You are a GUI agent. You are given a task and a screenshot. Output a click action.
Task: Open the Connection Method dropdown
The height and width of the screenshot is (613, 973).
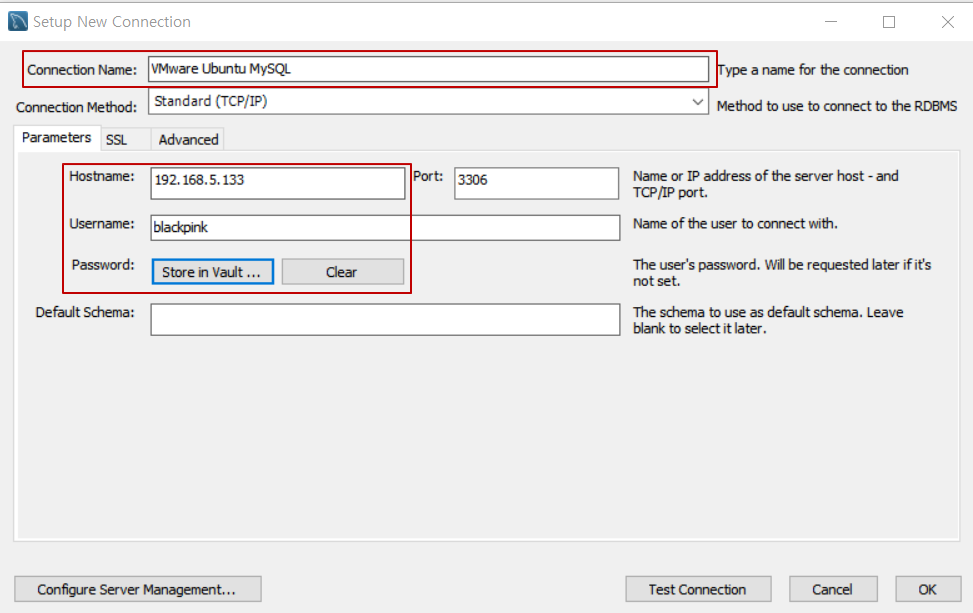(x=428, y=101)
